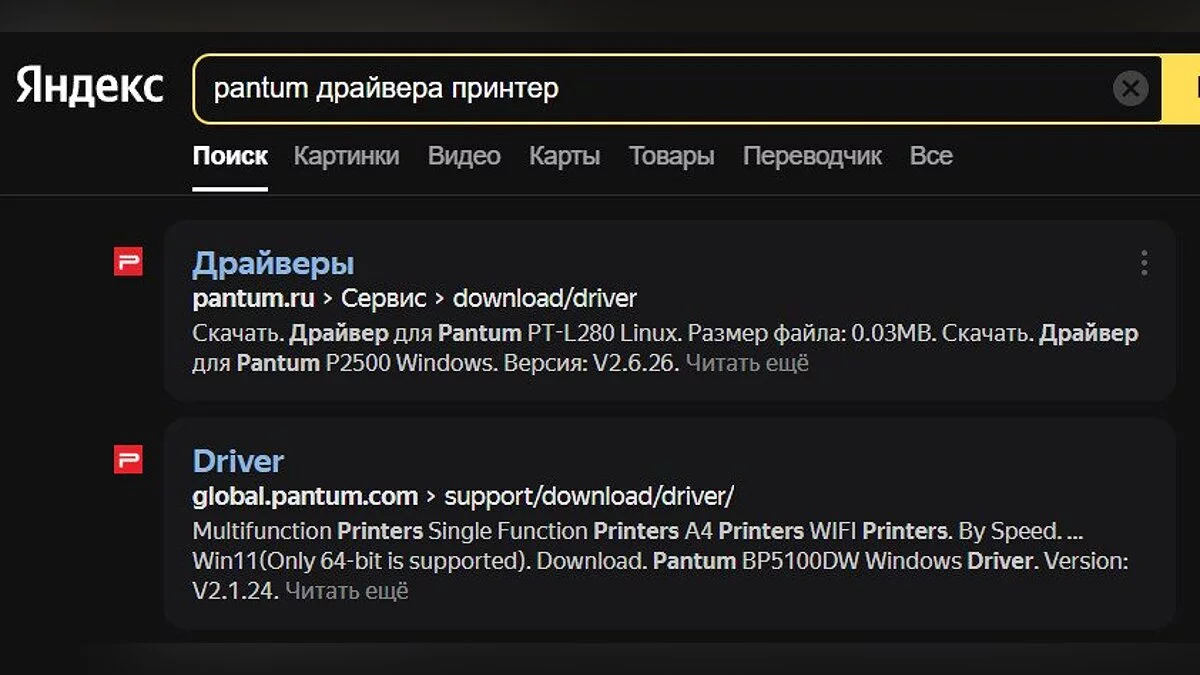This screenshot has height=675, width=1200.
Task: Show all services via Все tab
Action: click(x=931, y=156)
